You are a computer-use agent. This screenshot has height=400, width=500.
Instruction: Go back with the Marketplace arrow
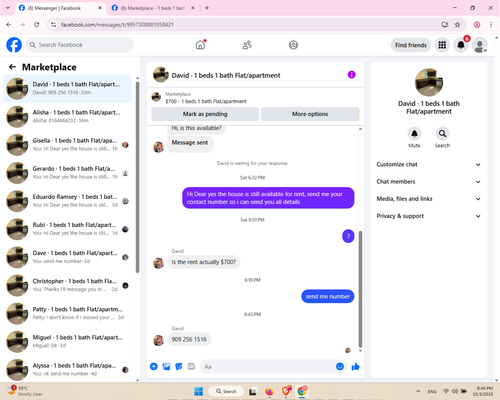(12, 67)
